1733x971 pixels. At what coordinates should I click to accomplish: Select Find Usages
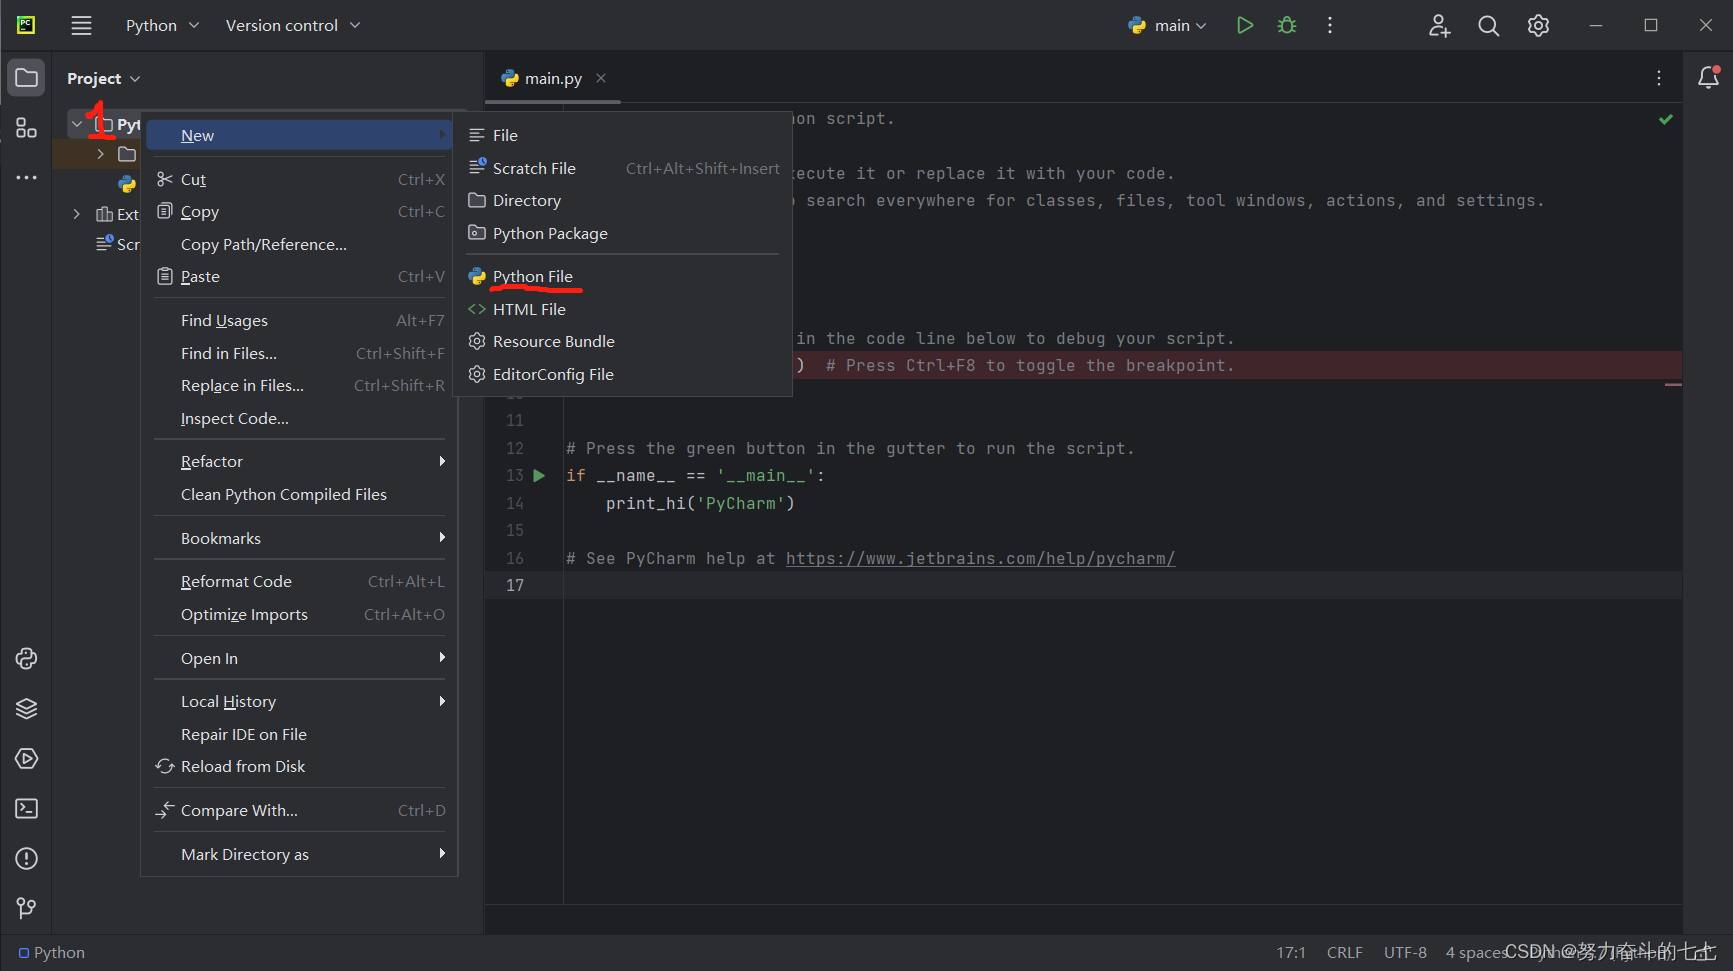pyautogui.click(x=300, y=320)
